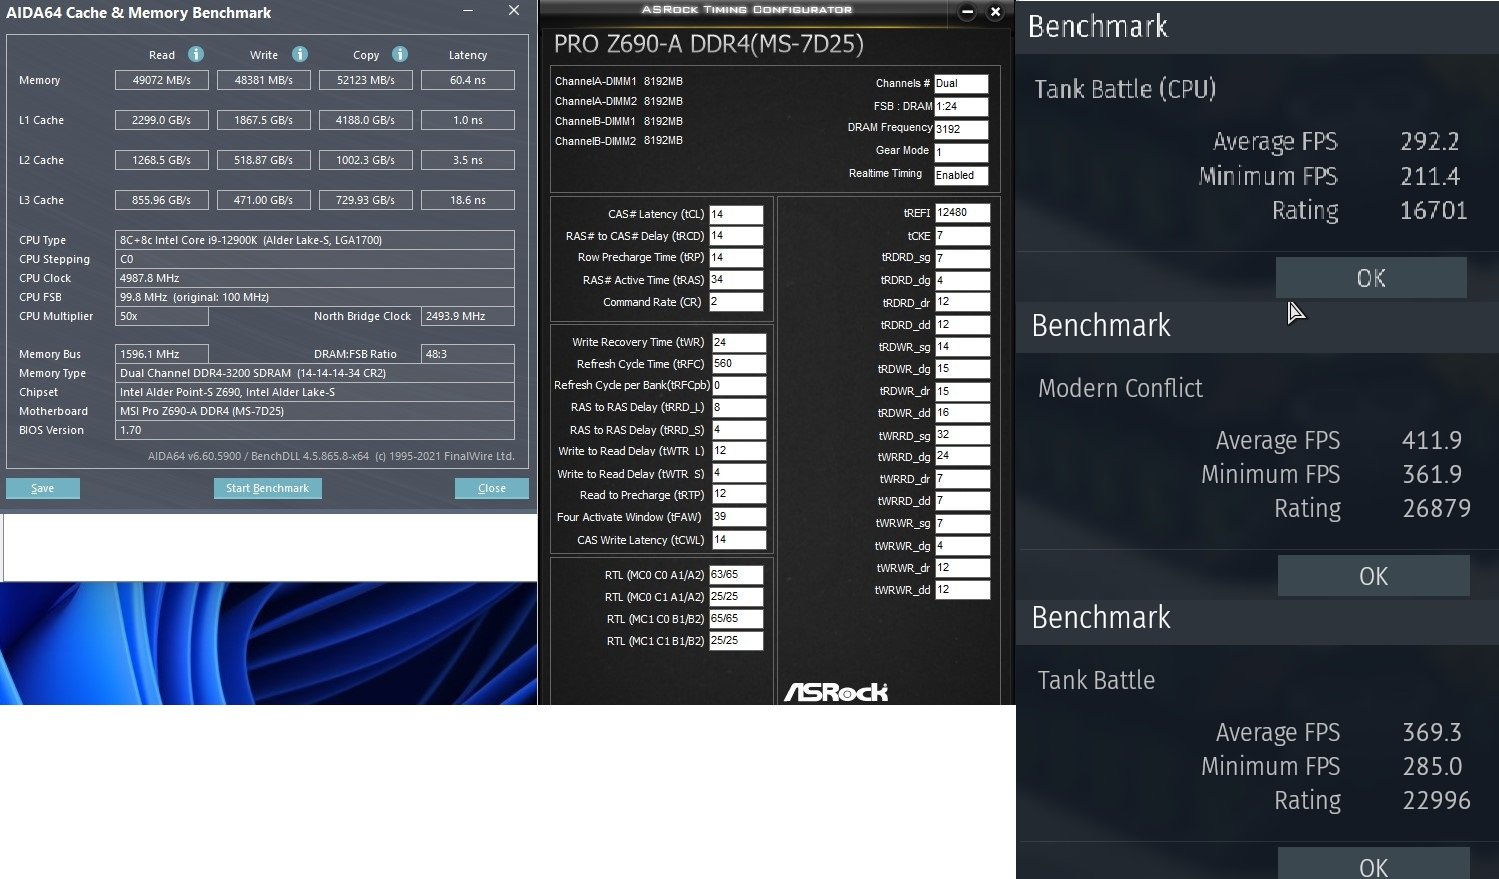
Task: Click the Command Rate (CR) field
Action: pyautogui.click(x=736, y=302)
